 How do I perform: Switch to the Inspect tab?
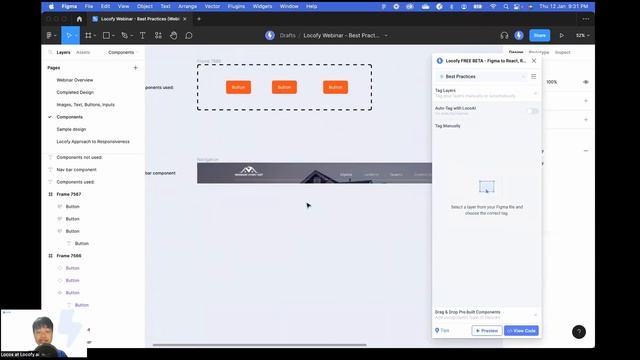point(562,52)
